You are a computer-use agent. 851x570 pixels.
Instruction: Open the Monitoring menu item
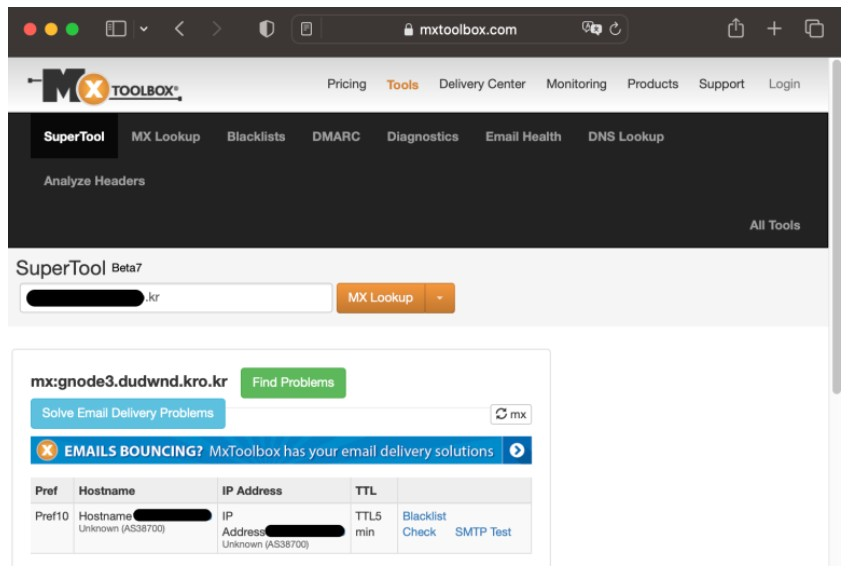[576, 84]
